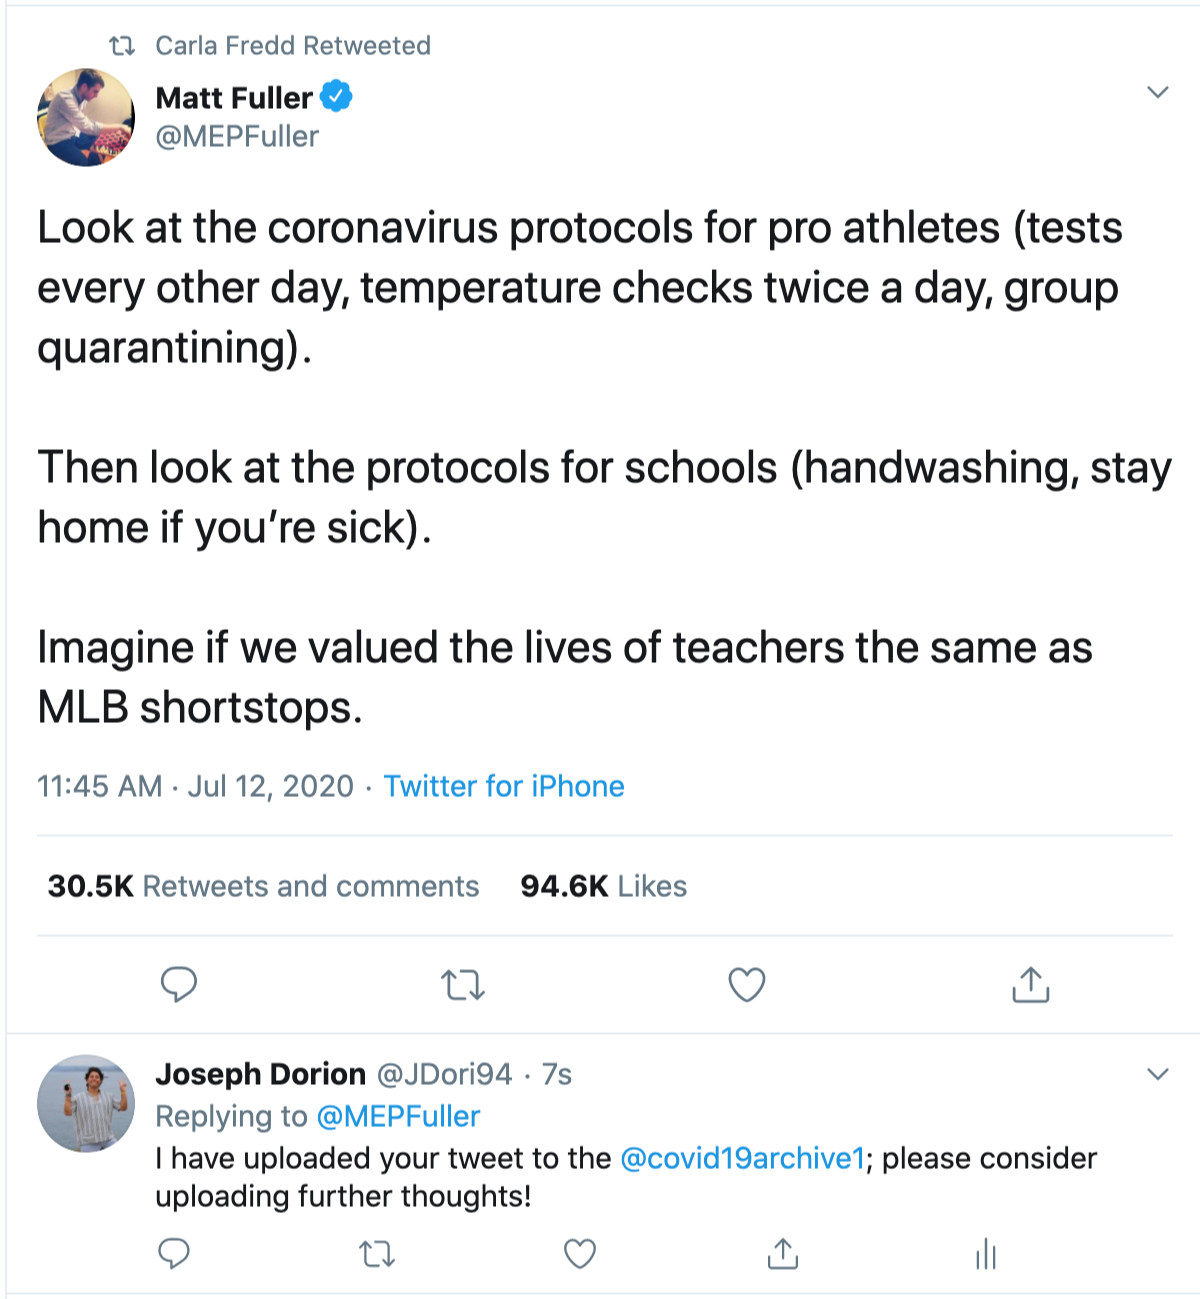The width and height of the screenshot is (1200, 1299).
Task: Open @MEPFuller in Replying to line
Action: point(398,1116)
